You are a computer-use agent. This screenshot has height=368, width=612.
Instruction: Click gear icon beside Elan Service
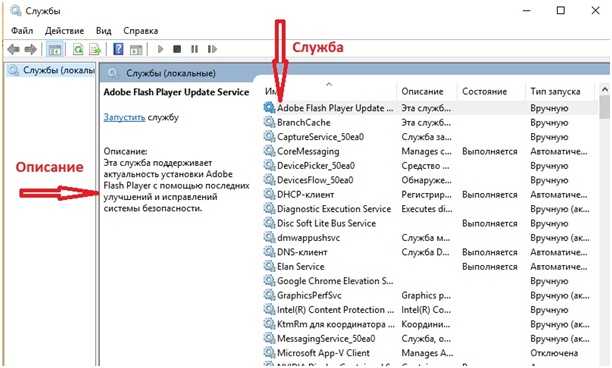tap(269, 266)
